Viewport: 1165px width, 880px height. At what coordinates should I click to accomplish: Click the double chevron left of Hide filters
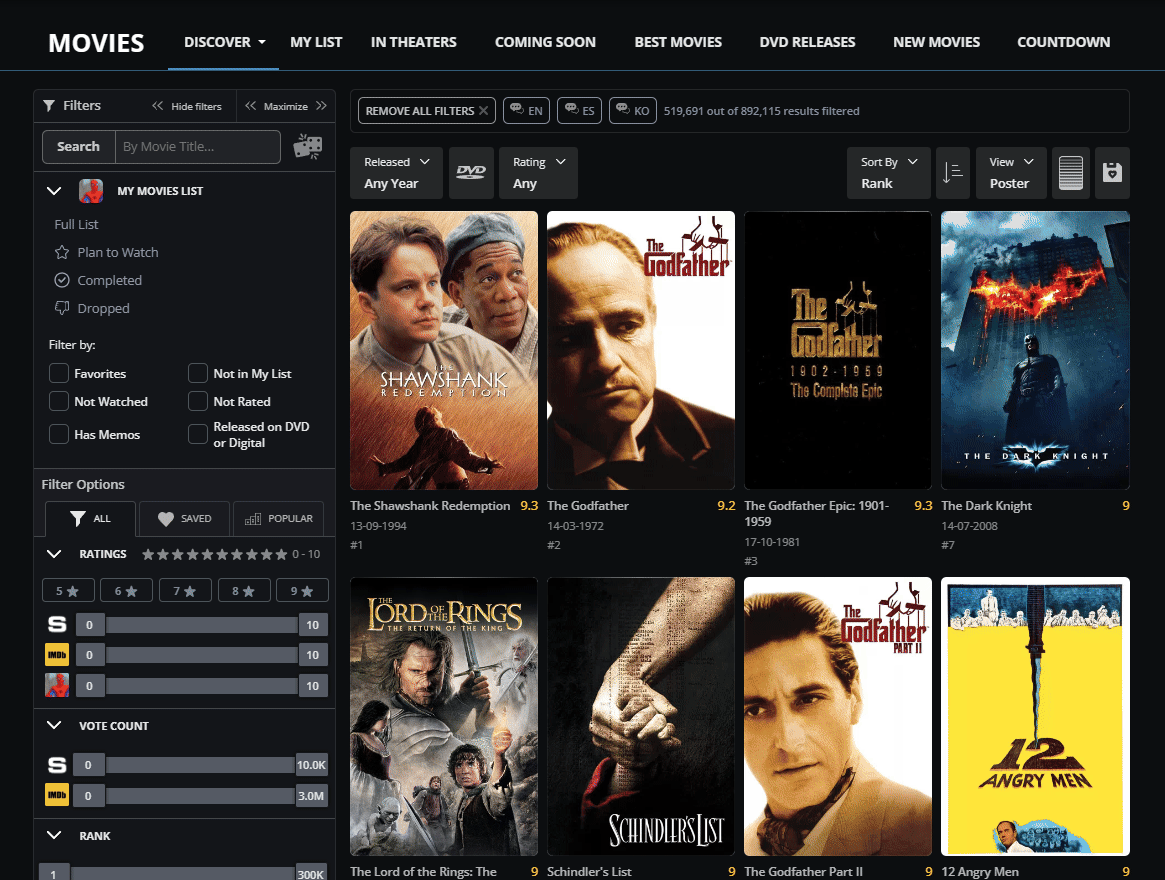click(x=158, y=106)
